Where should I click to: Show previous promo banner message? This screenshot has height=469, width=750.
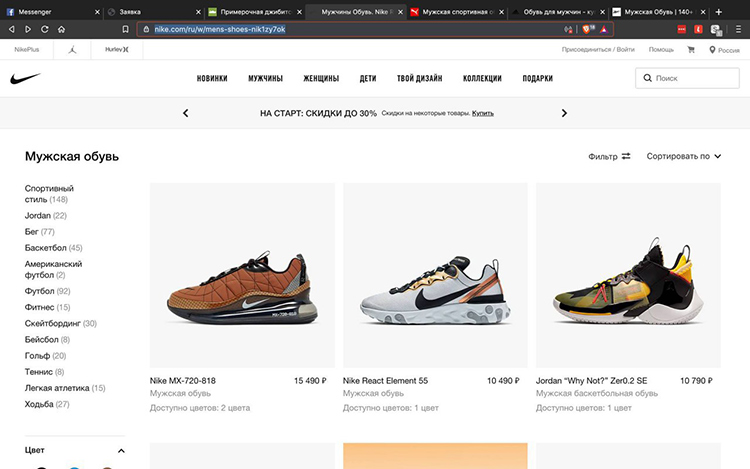coord(186,113)
